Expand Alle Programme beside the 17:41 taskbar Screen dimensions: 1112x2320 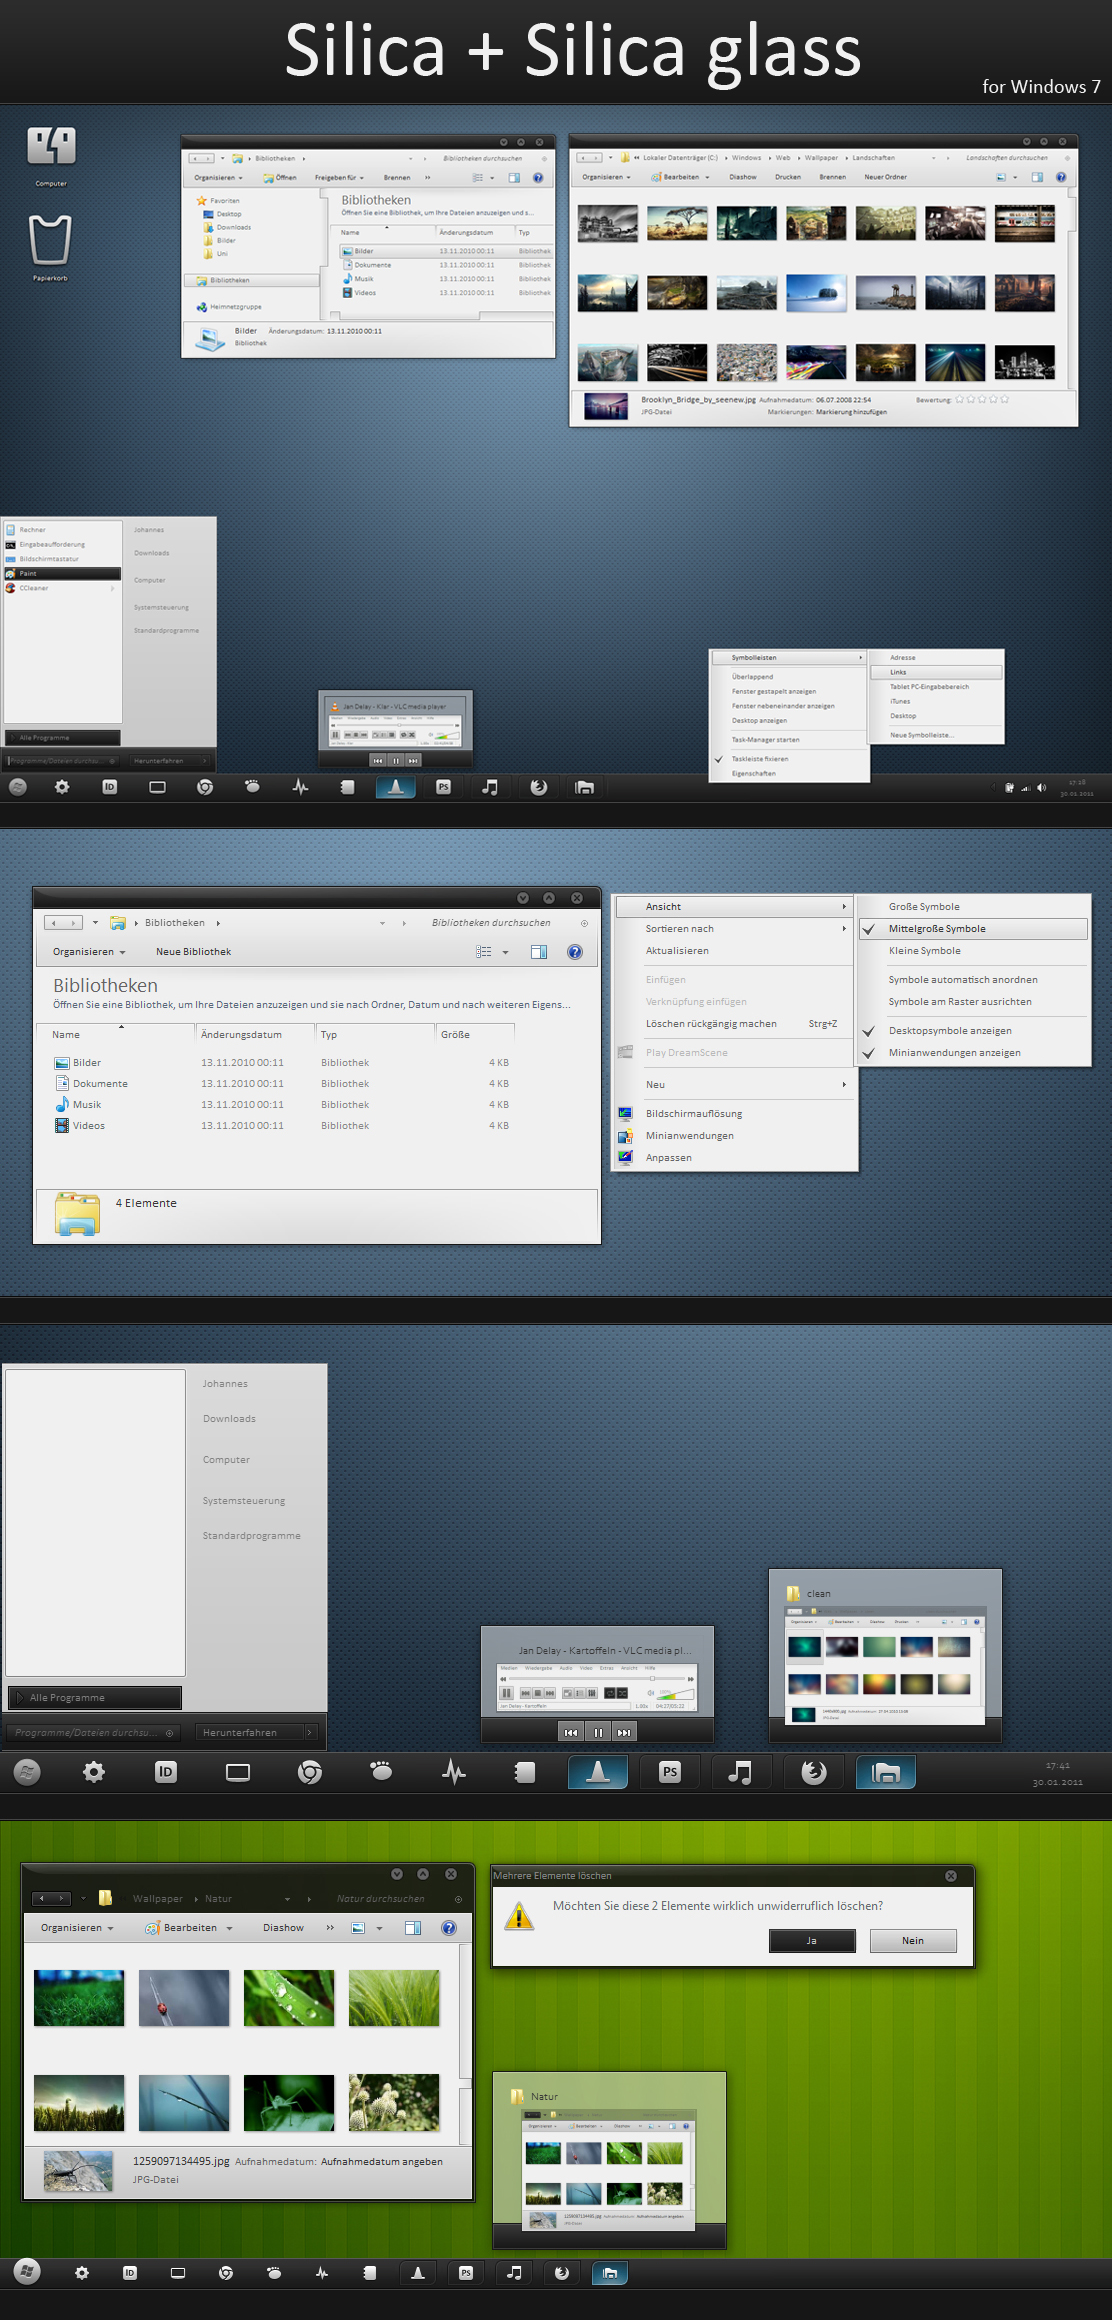click(95, 1697)
